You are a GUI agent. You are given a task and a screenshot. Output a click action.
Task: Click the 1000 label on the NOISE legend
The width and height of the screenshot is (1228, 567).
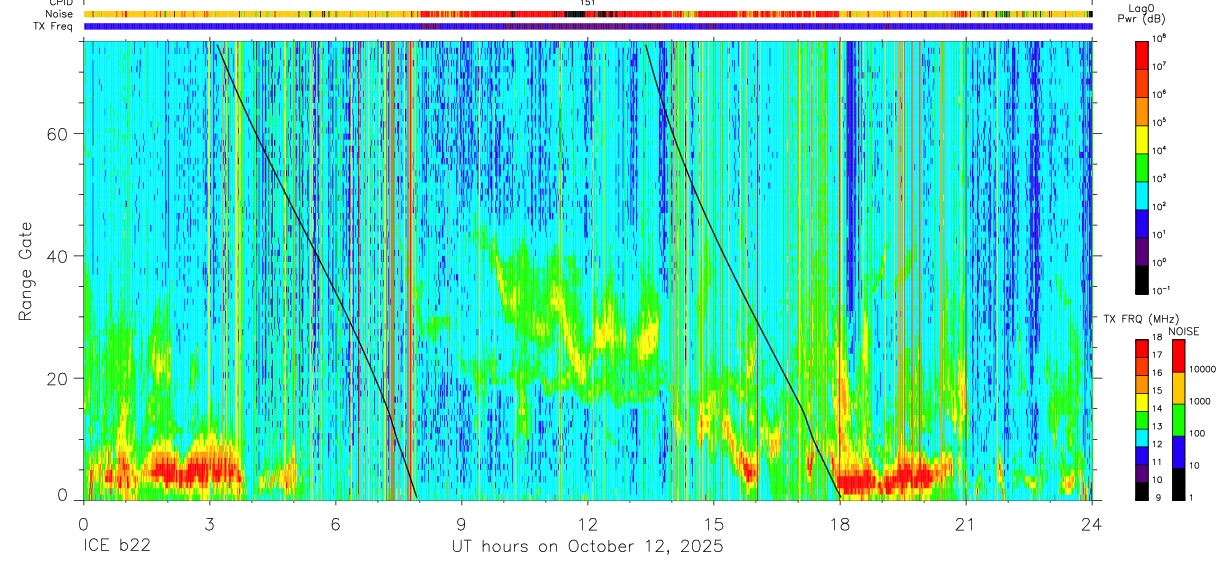1201,400
